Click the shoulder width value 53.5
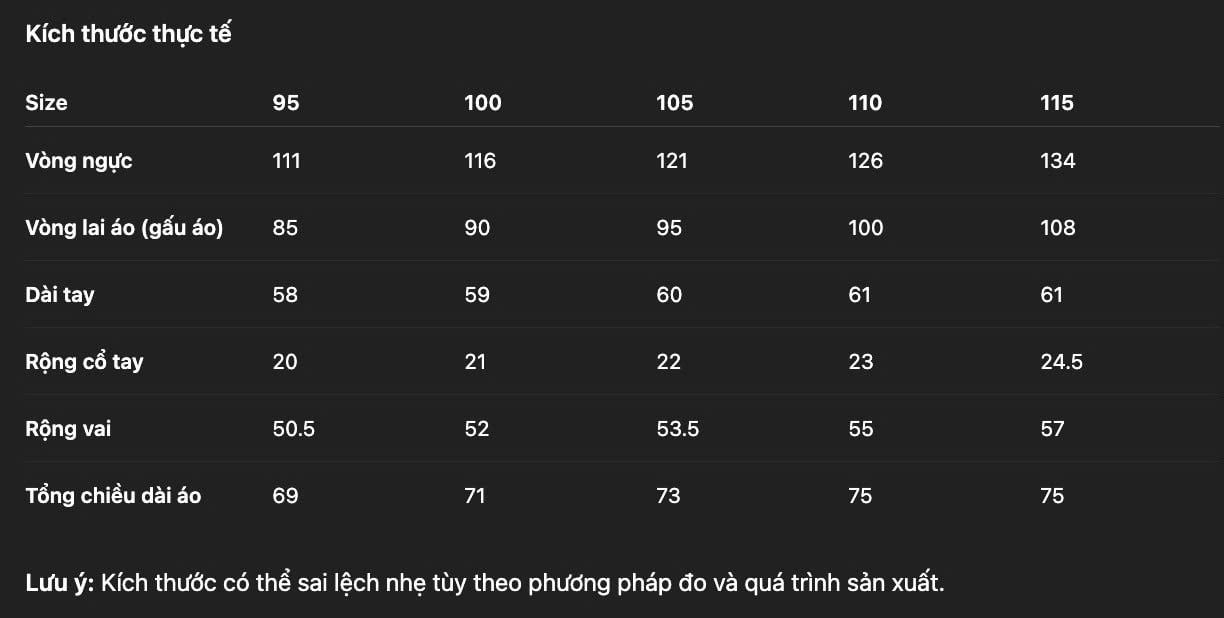 [x=678, y=429]
